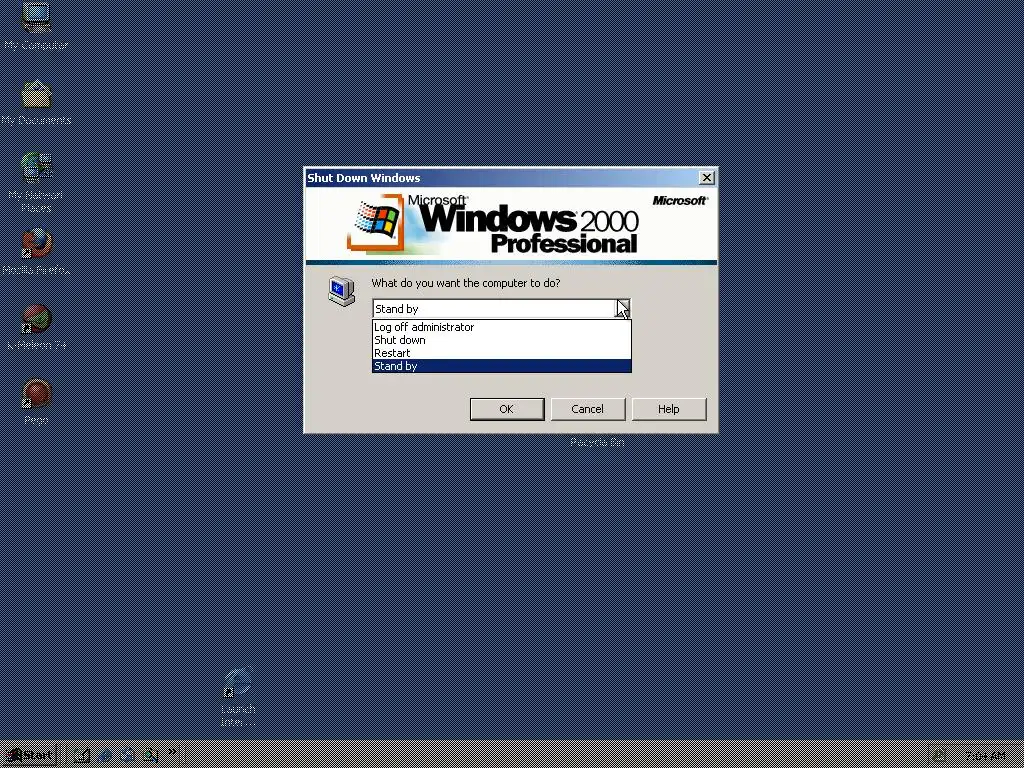Choose Log off administrator from list

[502, 327]
